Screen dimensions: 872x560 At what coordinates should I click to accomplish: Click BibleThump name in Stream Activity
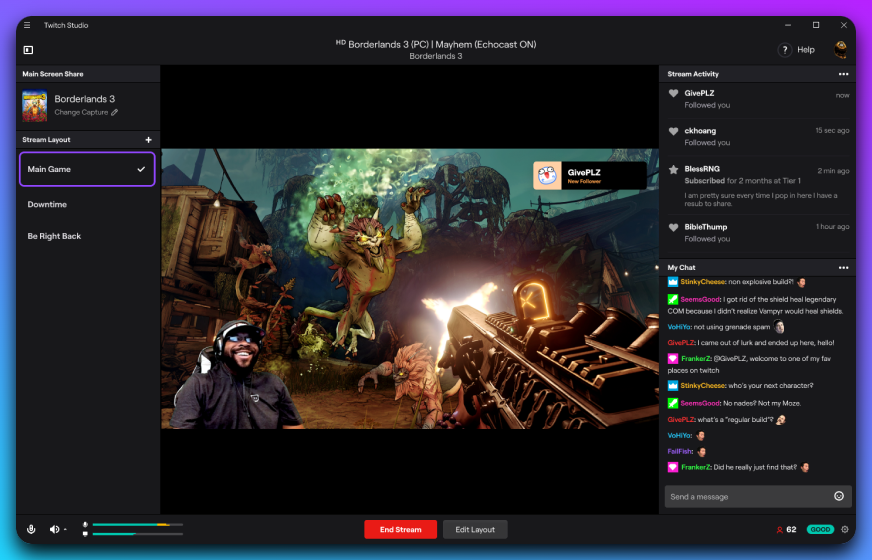[706, 227]
